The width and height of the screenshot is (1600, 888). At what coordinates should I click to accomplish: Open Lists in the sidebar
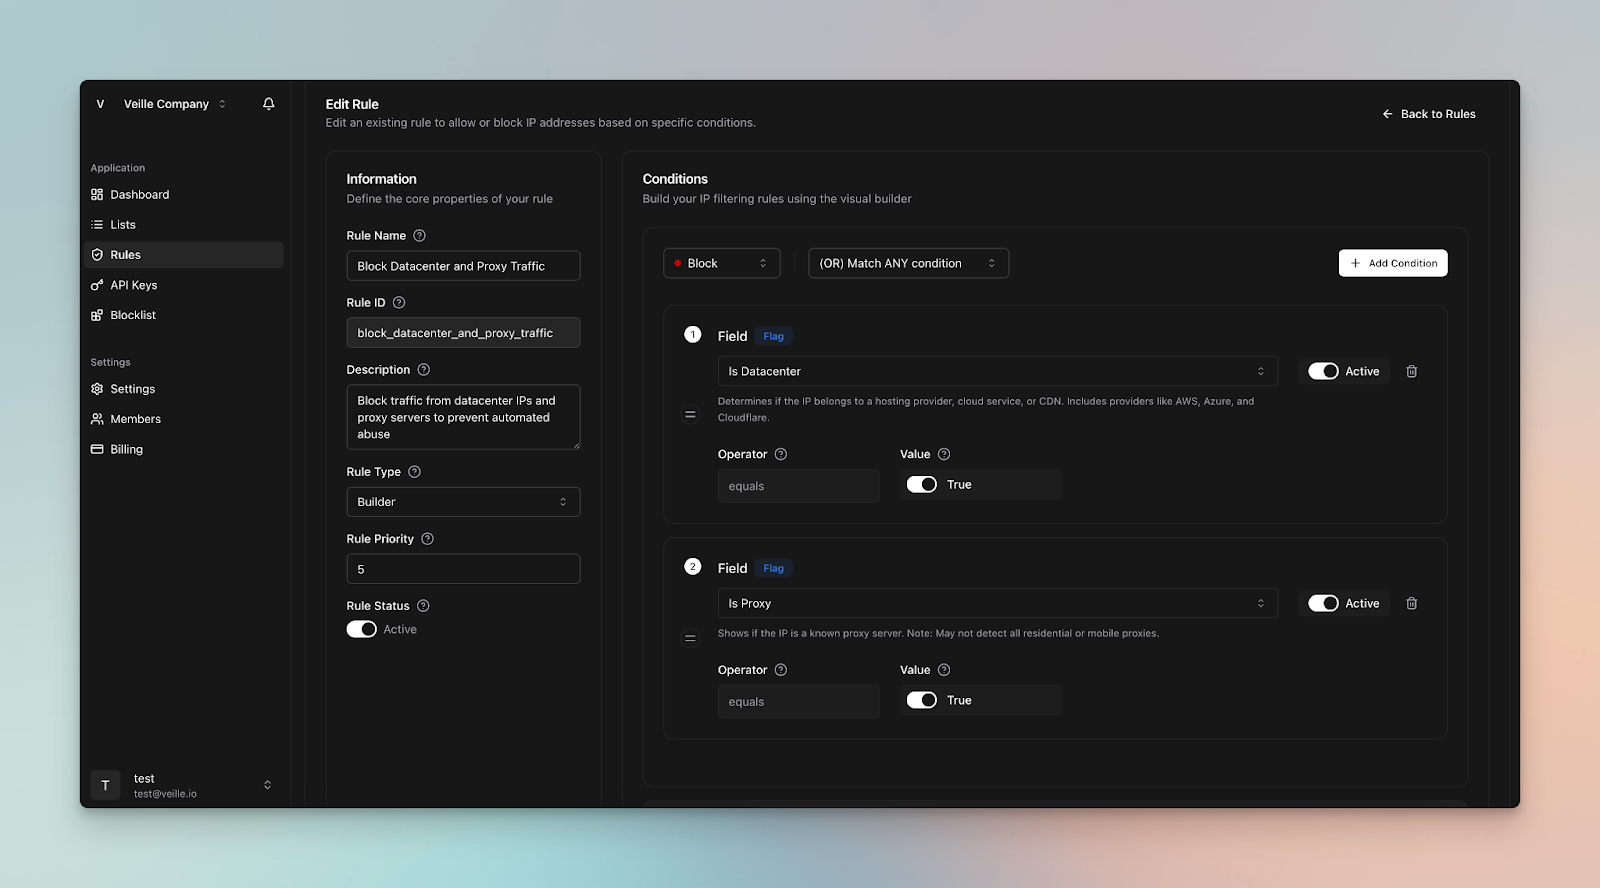pos(184,225)
